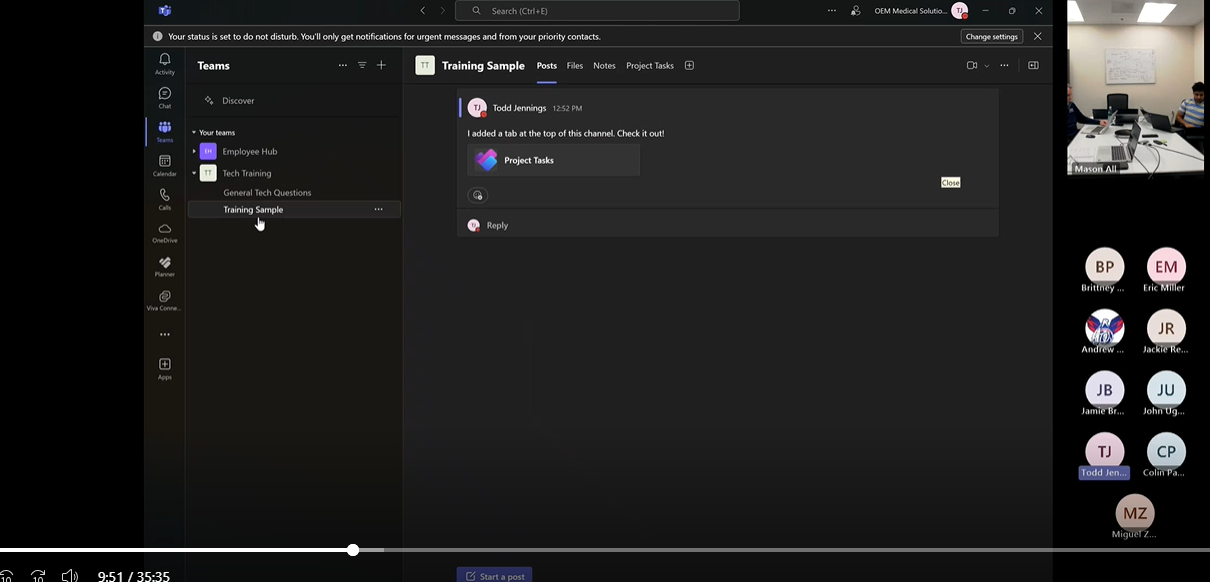This screenshot has width=1210, height=582.
Task: Seek using the video progress bar handle
Action: pyautogui.click(x=353, y=550)
